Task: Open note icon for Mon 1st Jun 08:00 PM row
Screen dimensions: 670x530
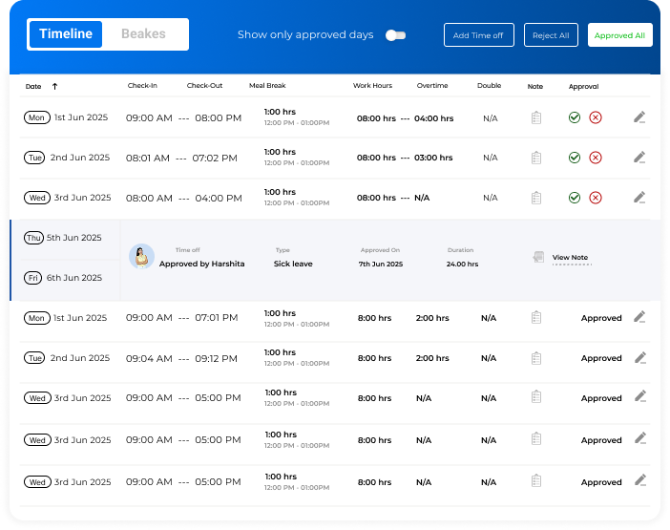Action: coord(536,118)
